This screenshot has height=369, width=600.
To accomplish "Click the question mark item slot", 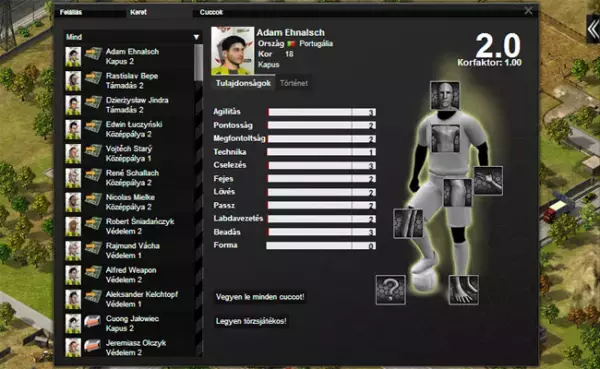I will coord(390,289).
